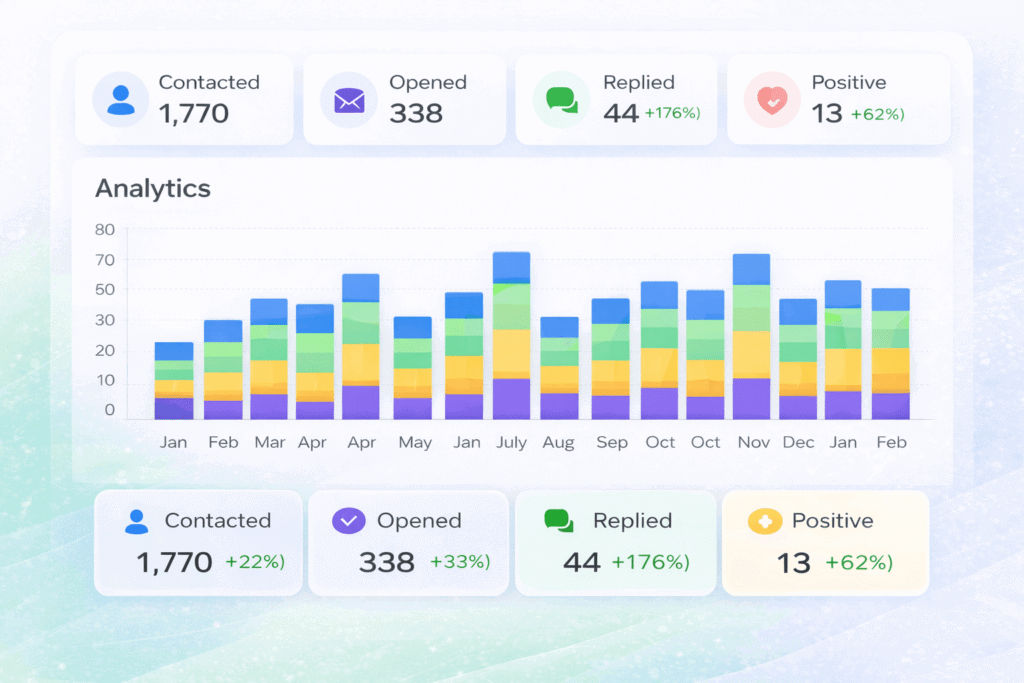Viewport: 1024px width, 683px height.
Task: Click the 338 value in bottom Opened card
Action: [387, 562]
